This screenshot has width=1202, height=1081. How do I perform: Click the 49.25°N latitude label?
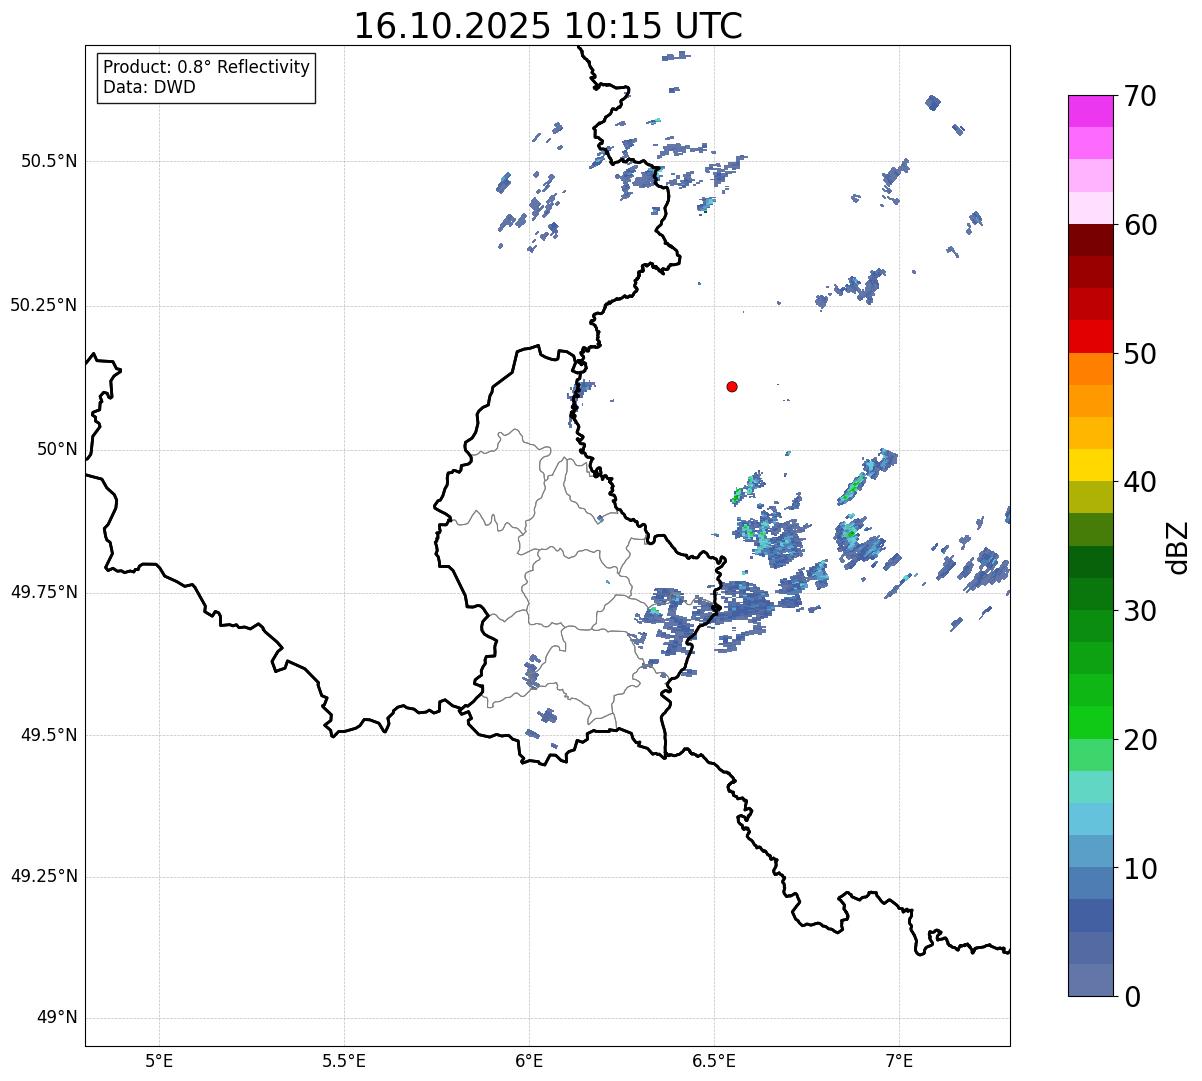pyautogui.click(x=43, y=877)
